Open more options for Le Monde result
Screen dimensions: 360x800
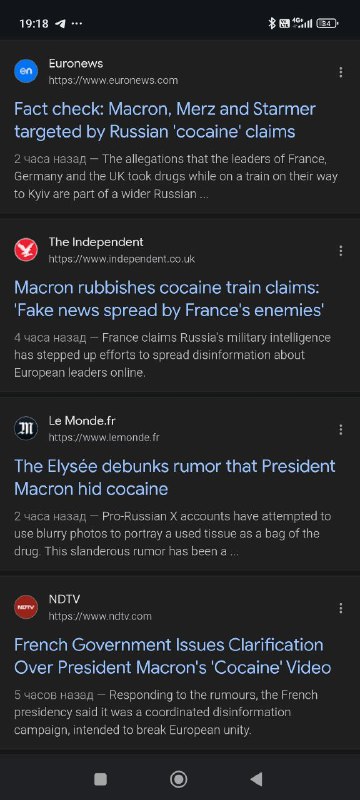point(341,430)
